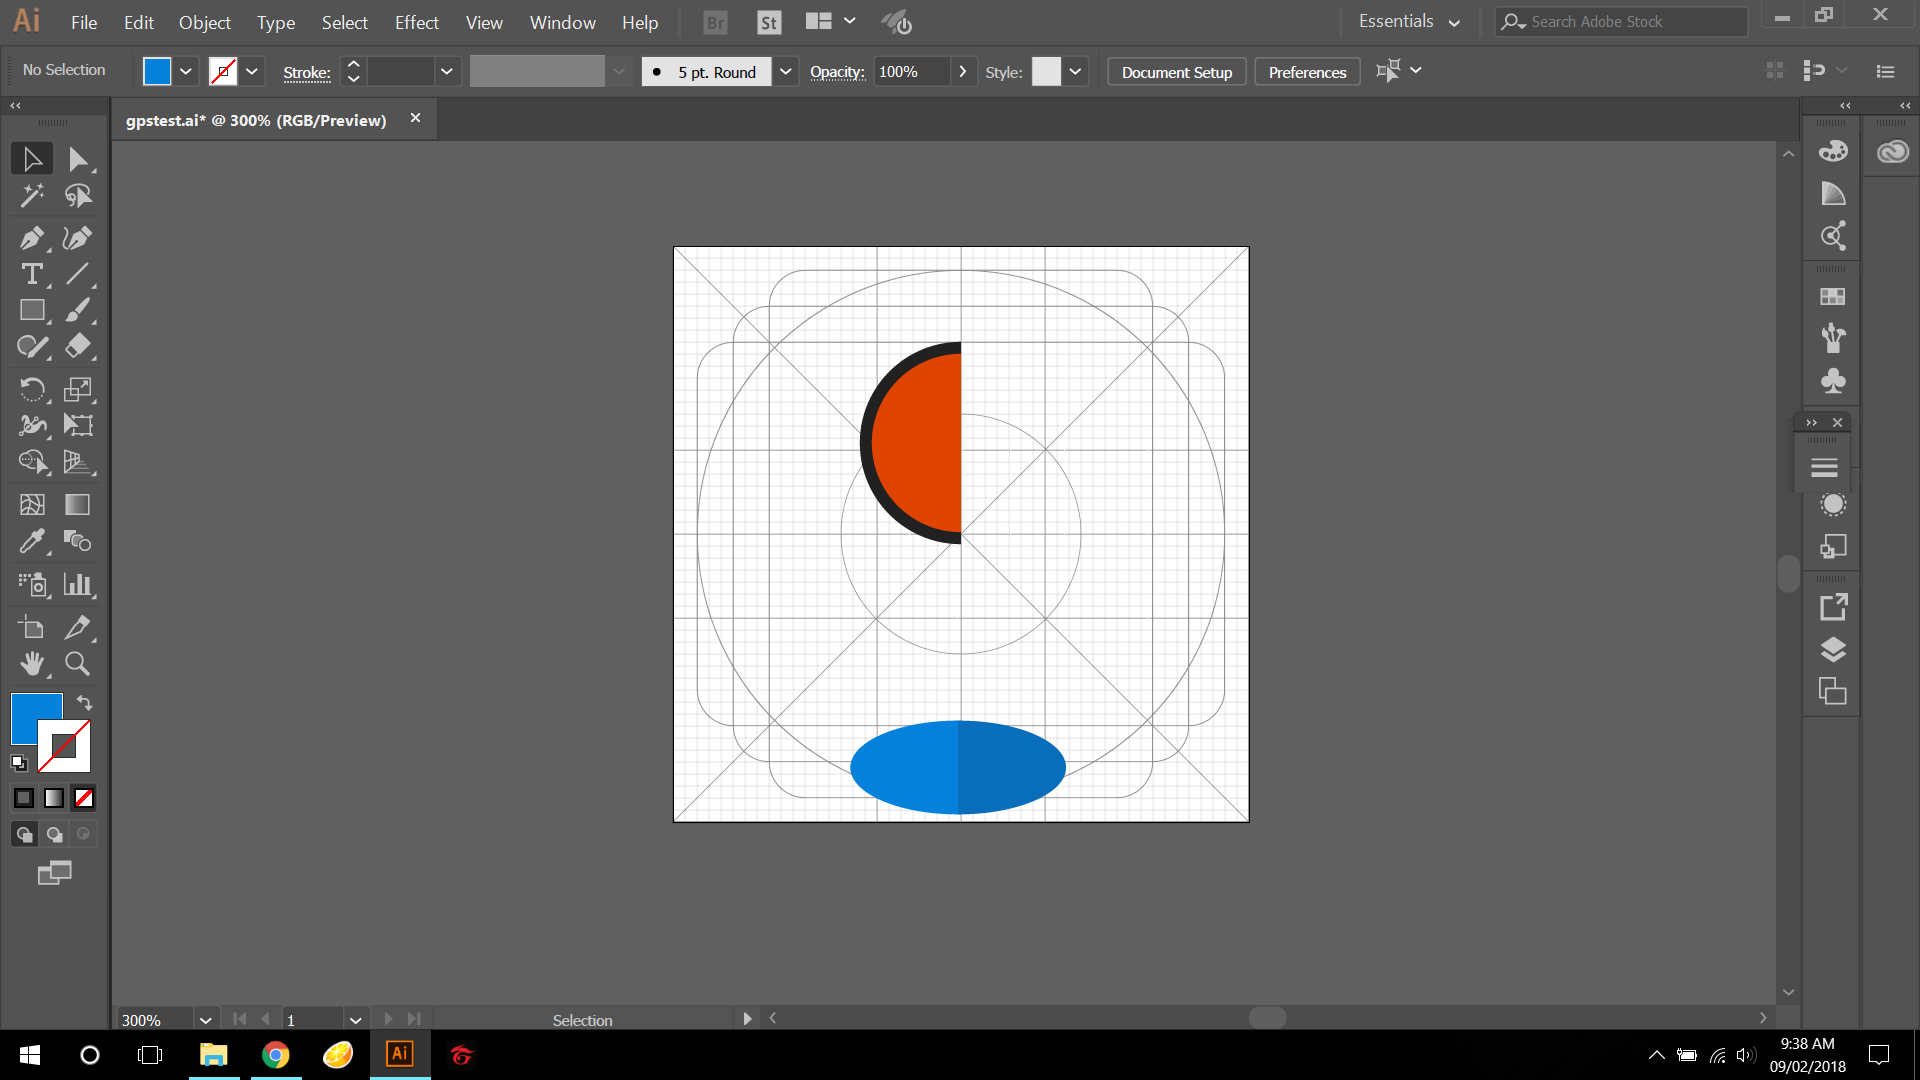Open the brush definition dropdown

coord(786,71)
